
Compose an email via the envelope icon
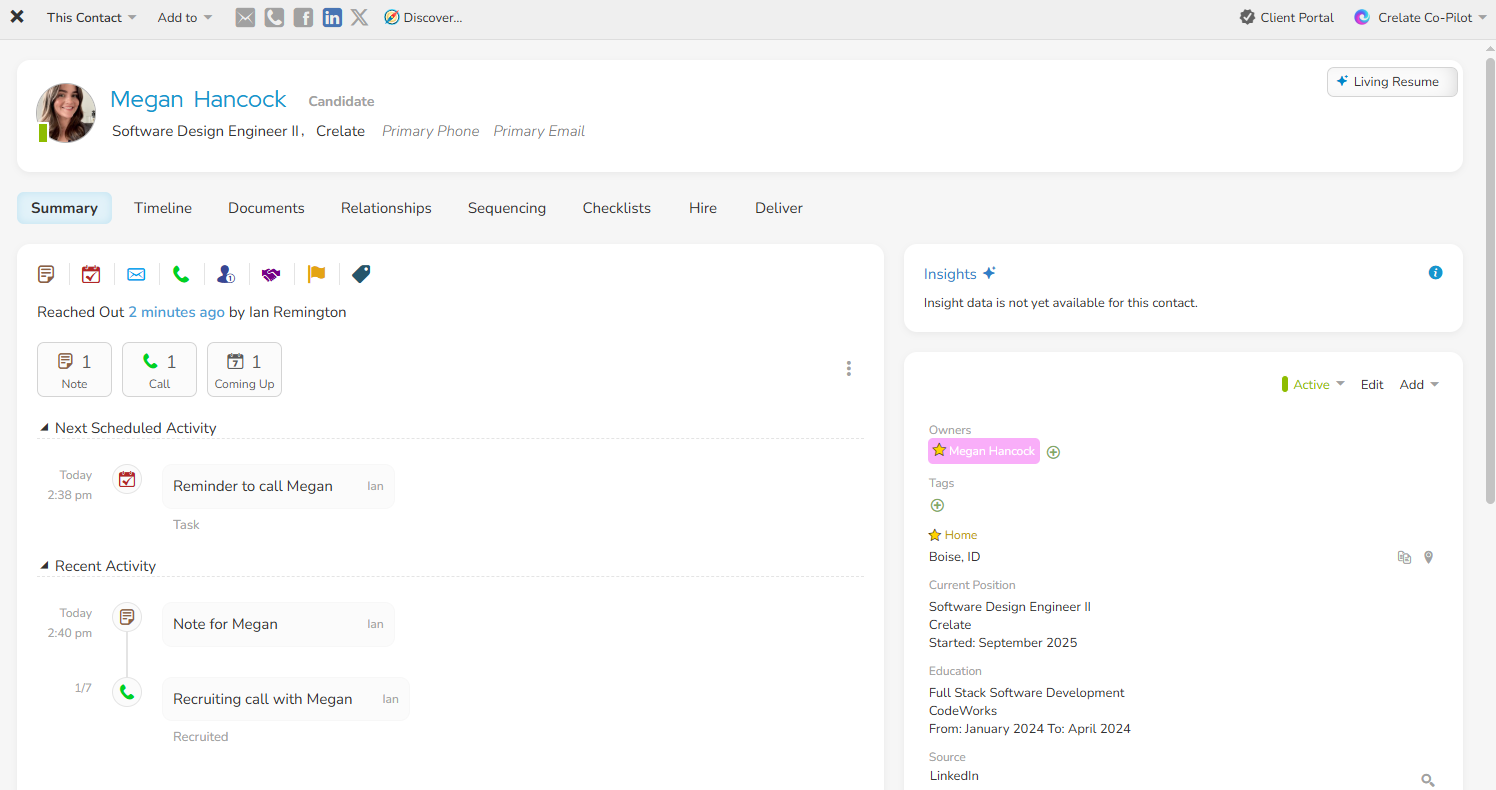[136, 273]
